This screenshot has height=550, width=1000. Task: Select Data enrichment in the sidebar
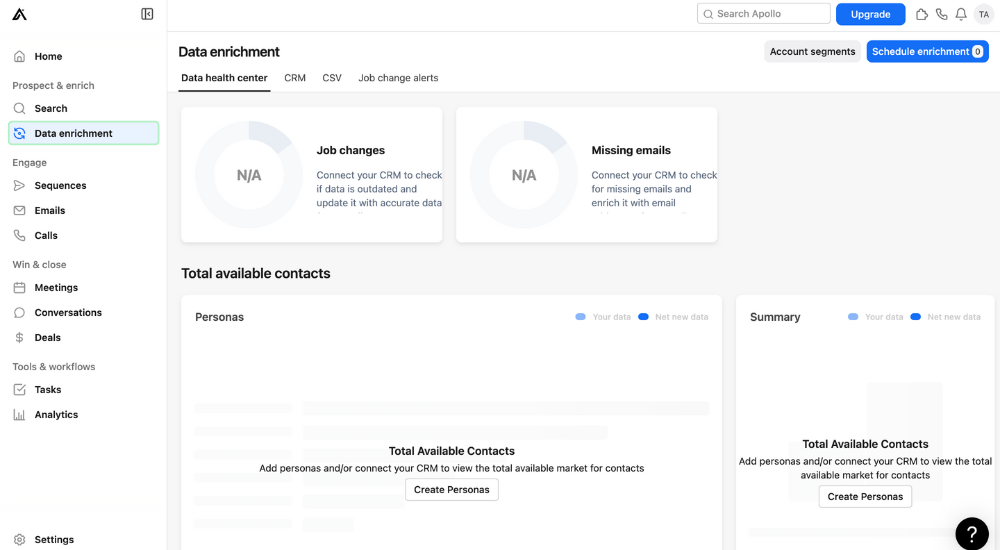84,133
